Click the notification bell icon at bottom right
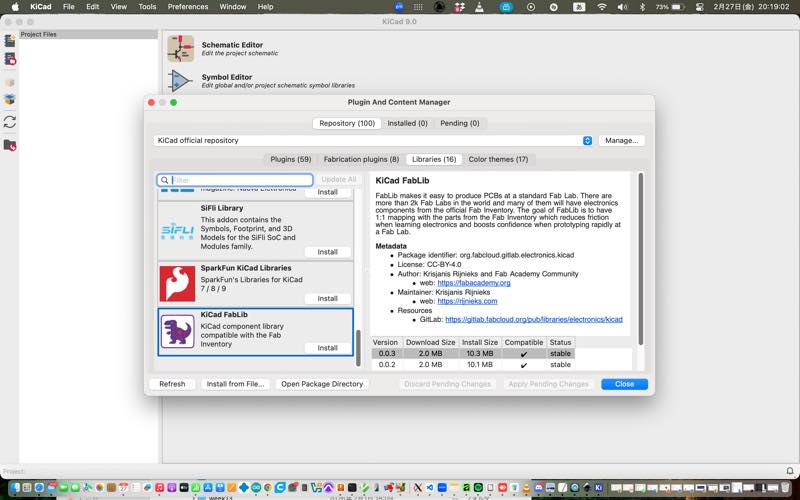800x500 pixels. (790, 471)
